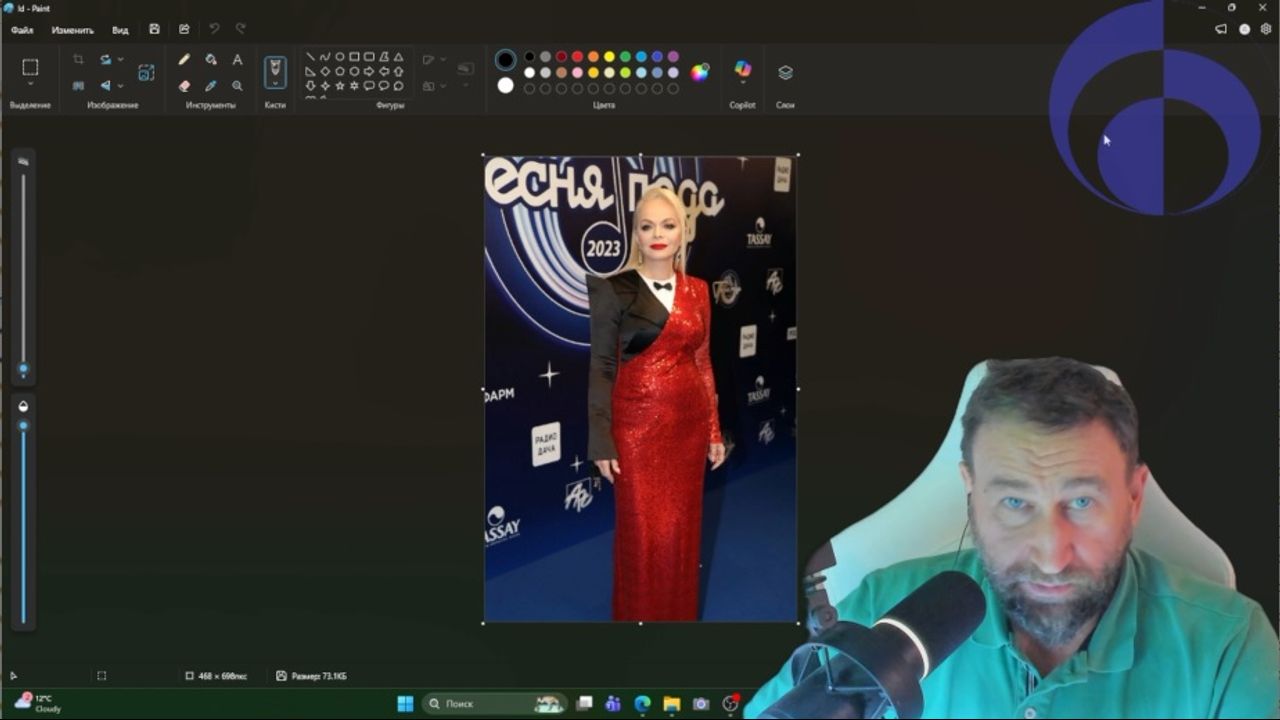The width and height of the screenshot is (1280, 720).
Task: Click the Save icon in the title bar
Action: (154, 30)
